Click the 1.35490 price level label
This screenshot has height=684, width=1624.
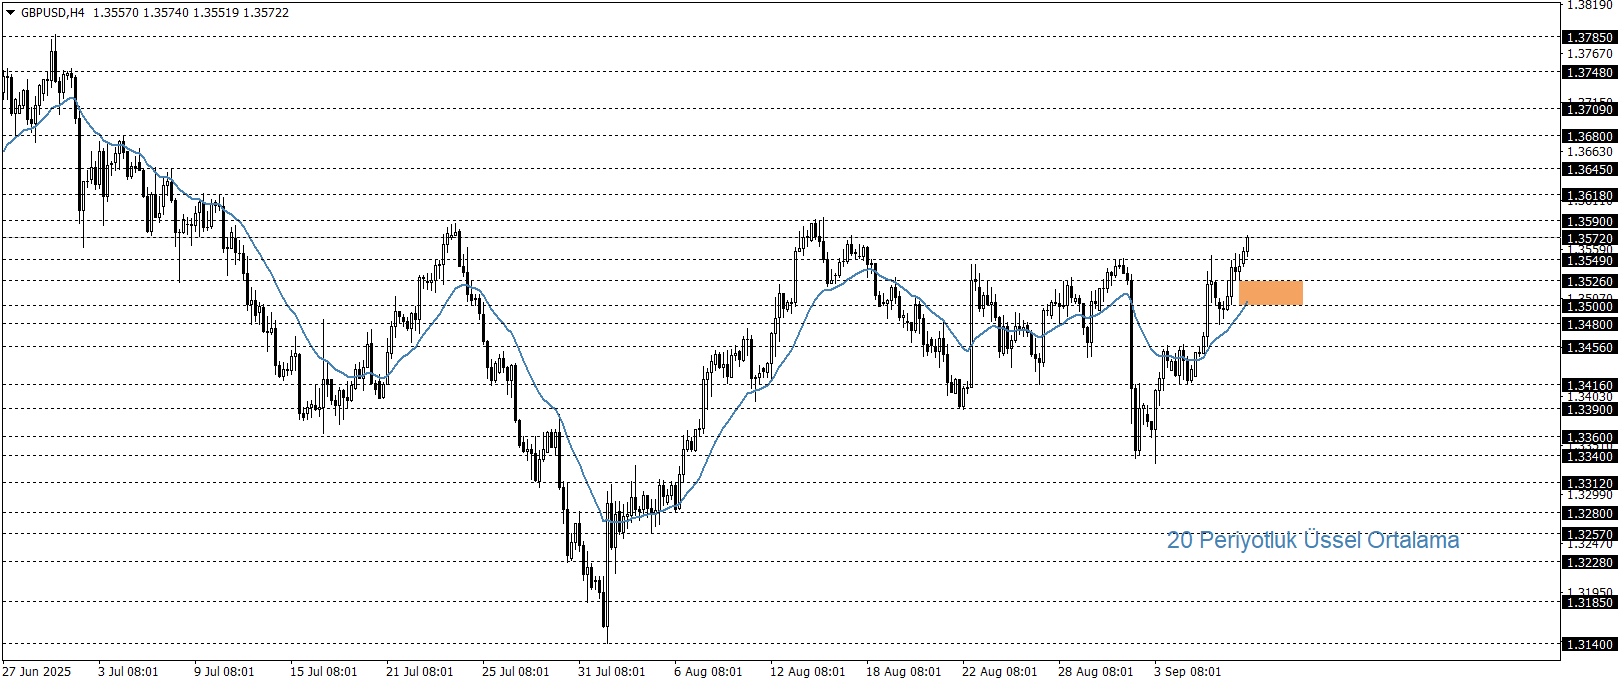point(1589,260)
